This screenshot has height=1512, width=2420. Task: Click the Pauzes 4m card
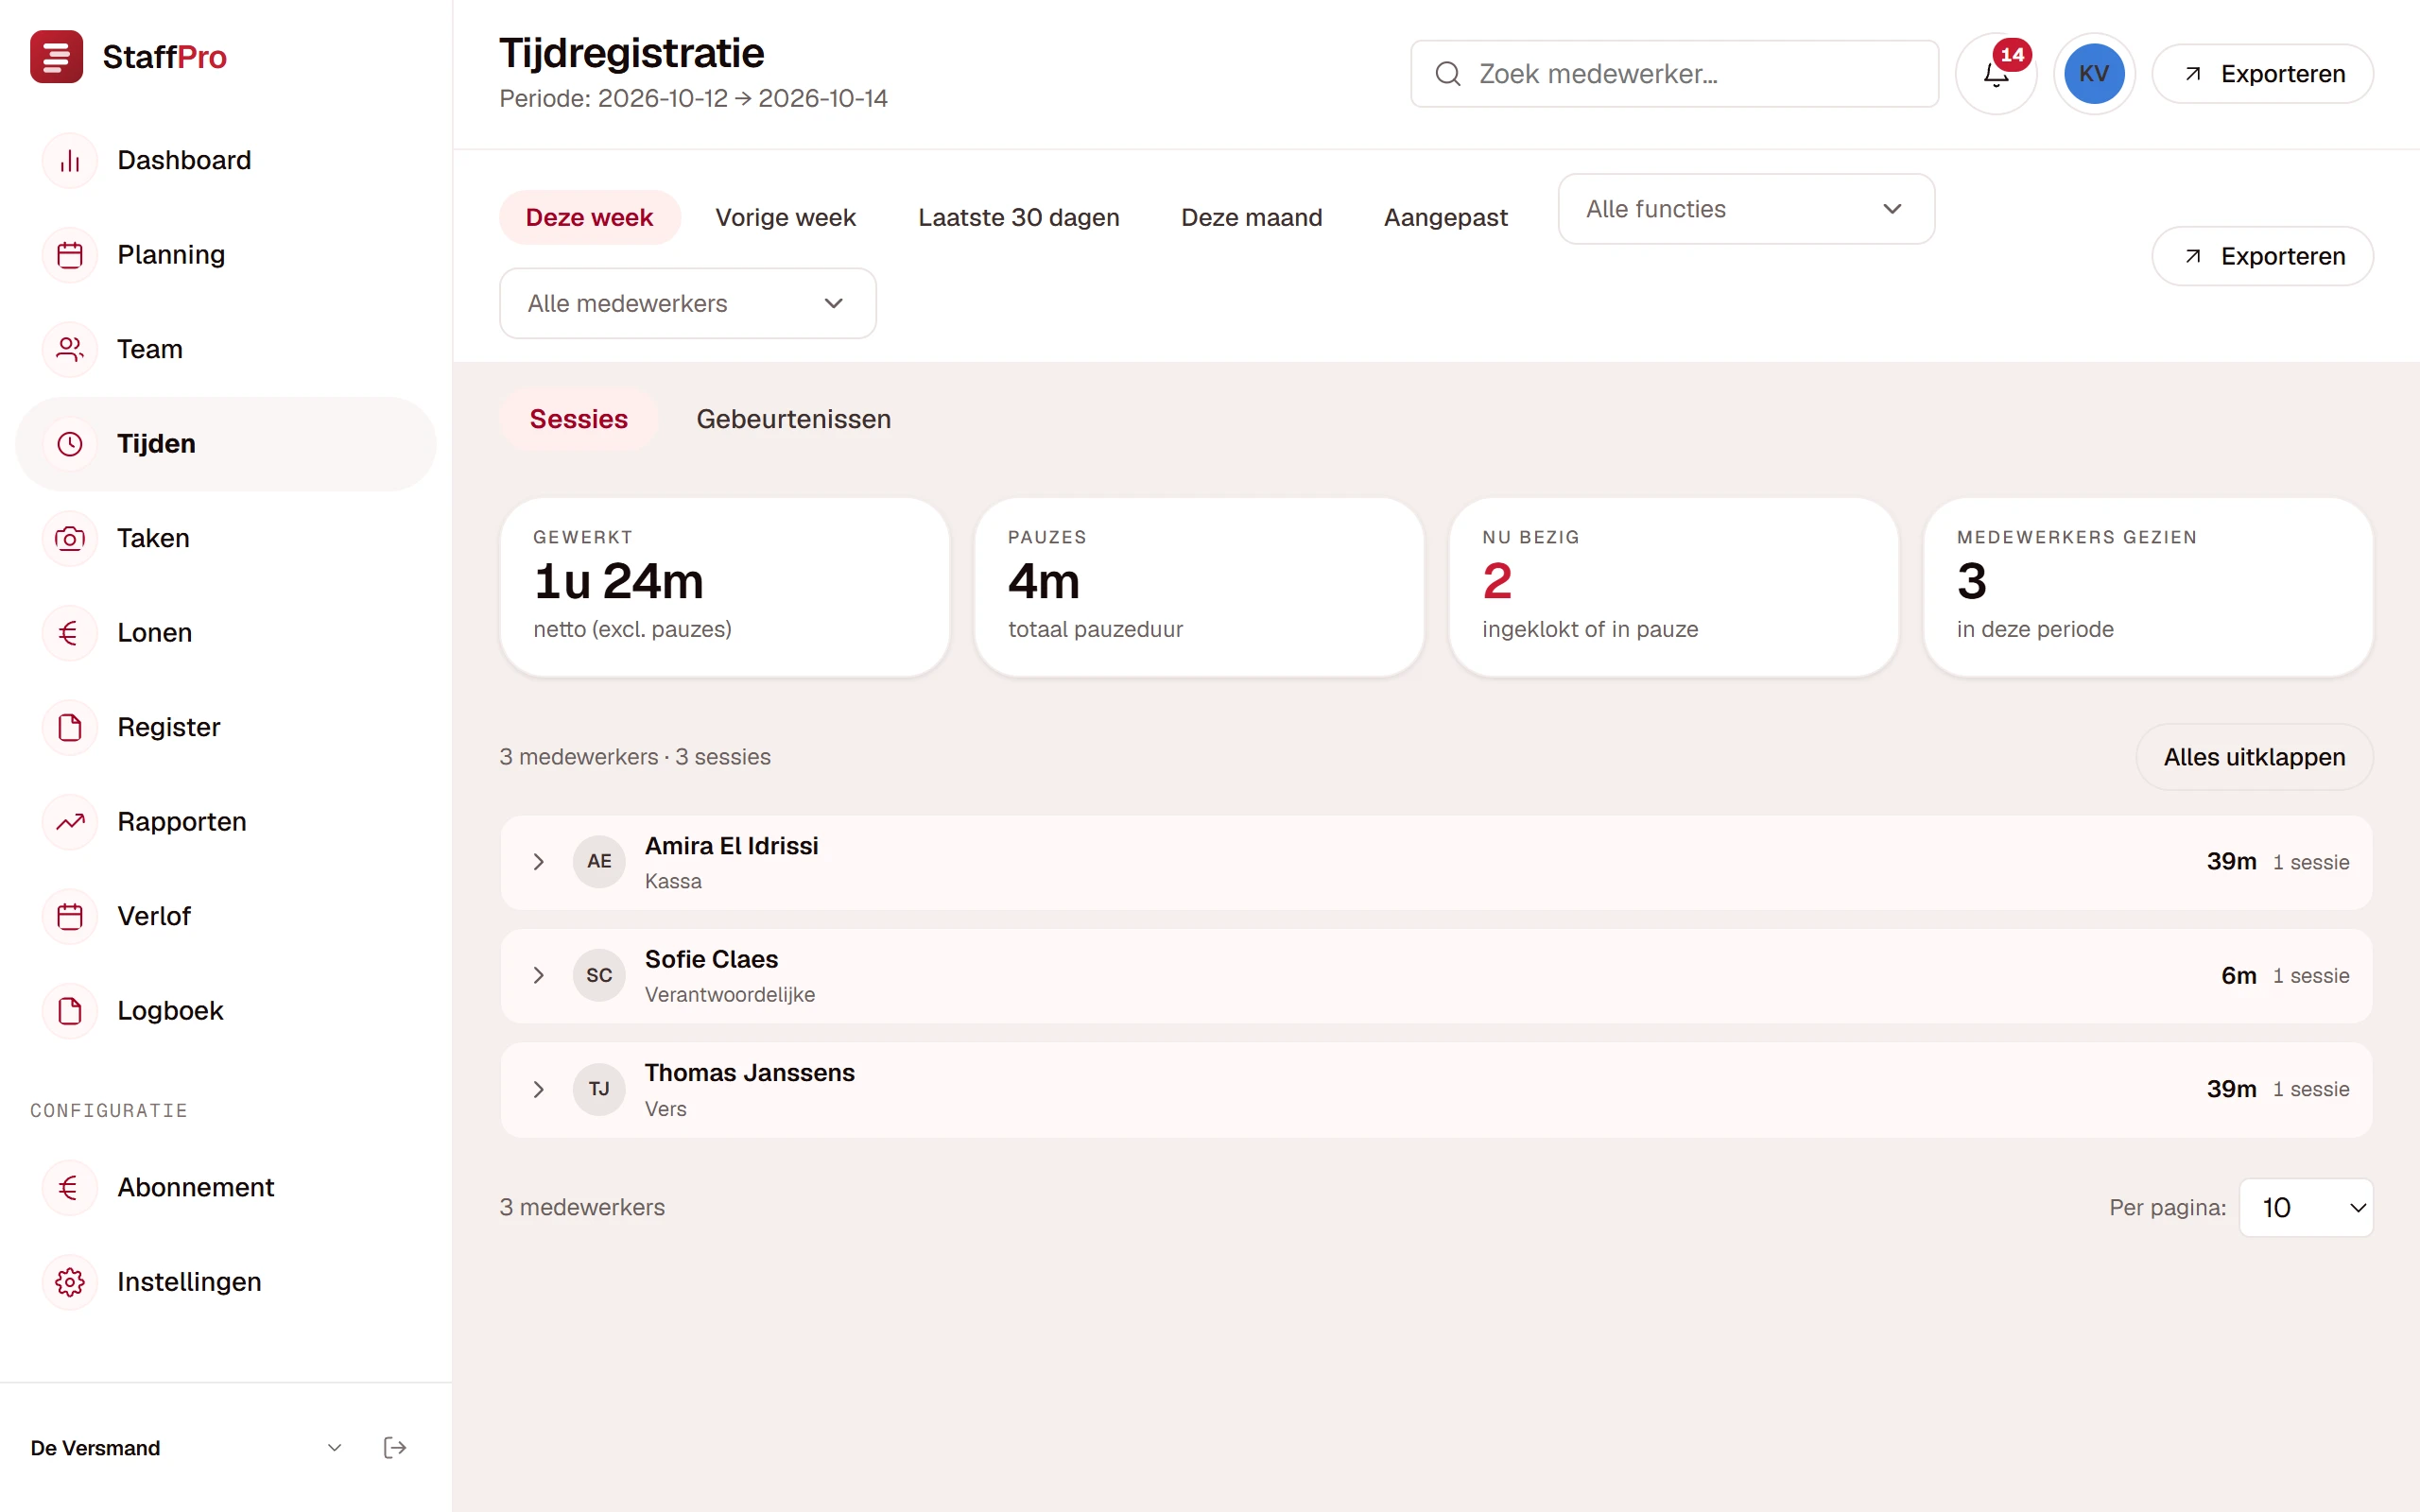click(1198, 587)
